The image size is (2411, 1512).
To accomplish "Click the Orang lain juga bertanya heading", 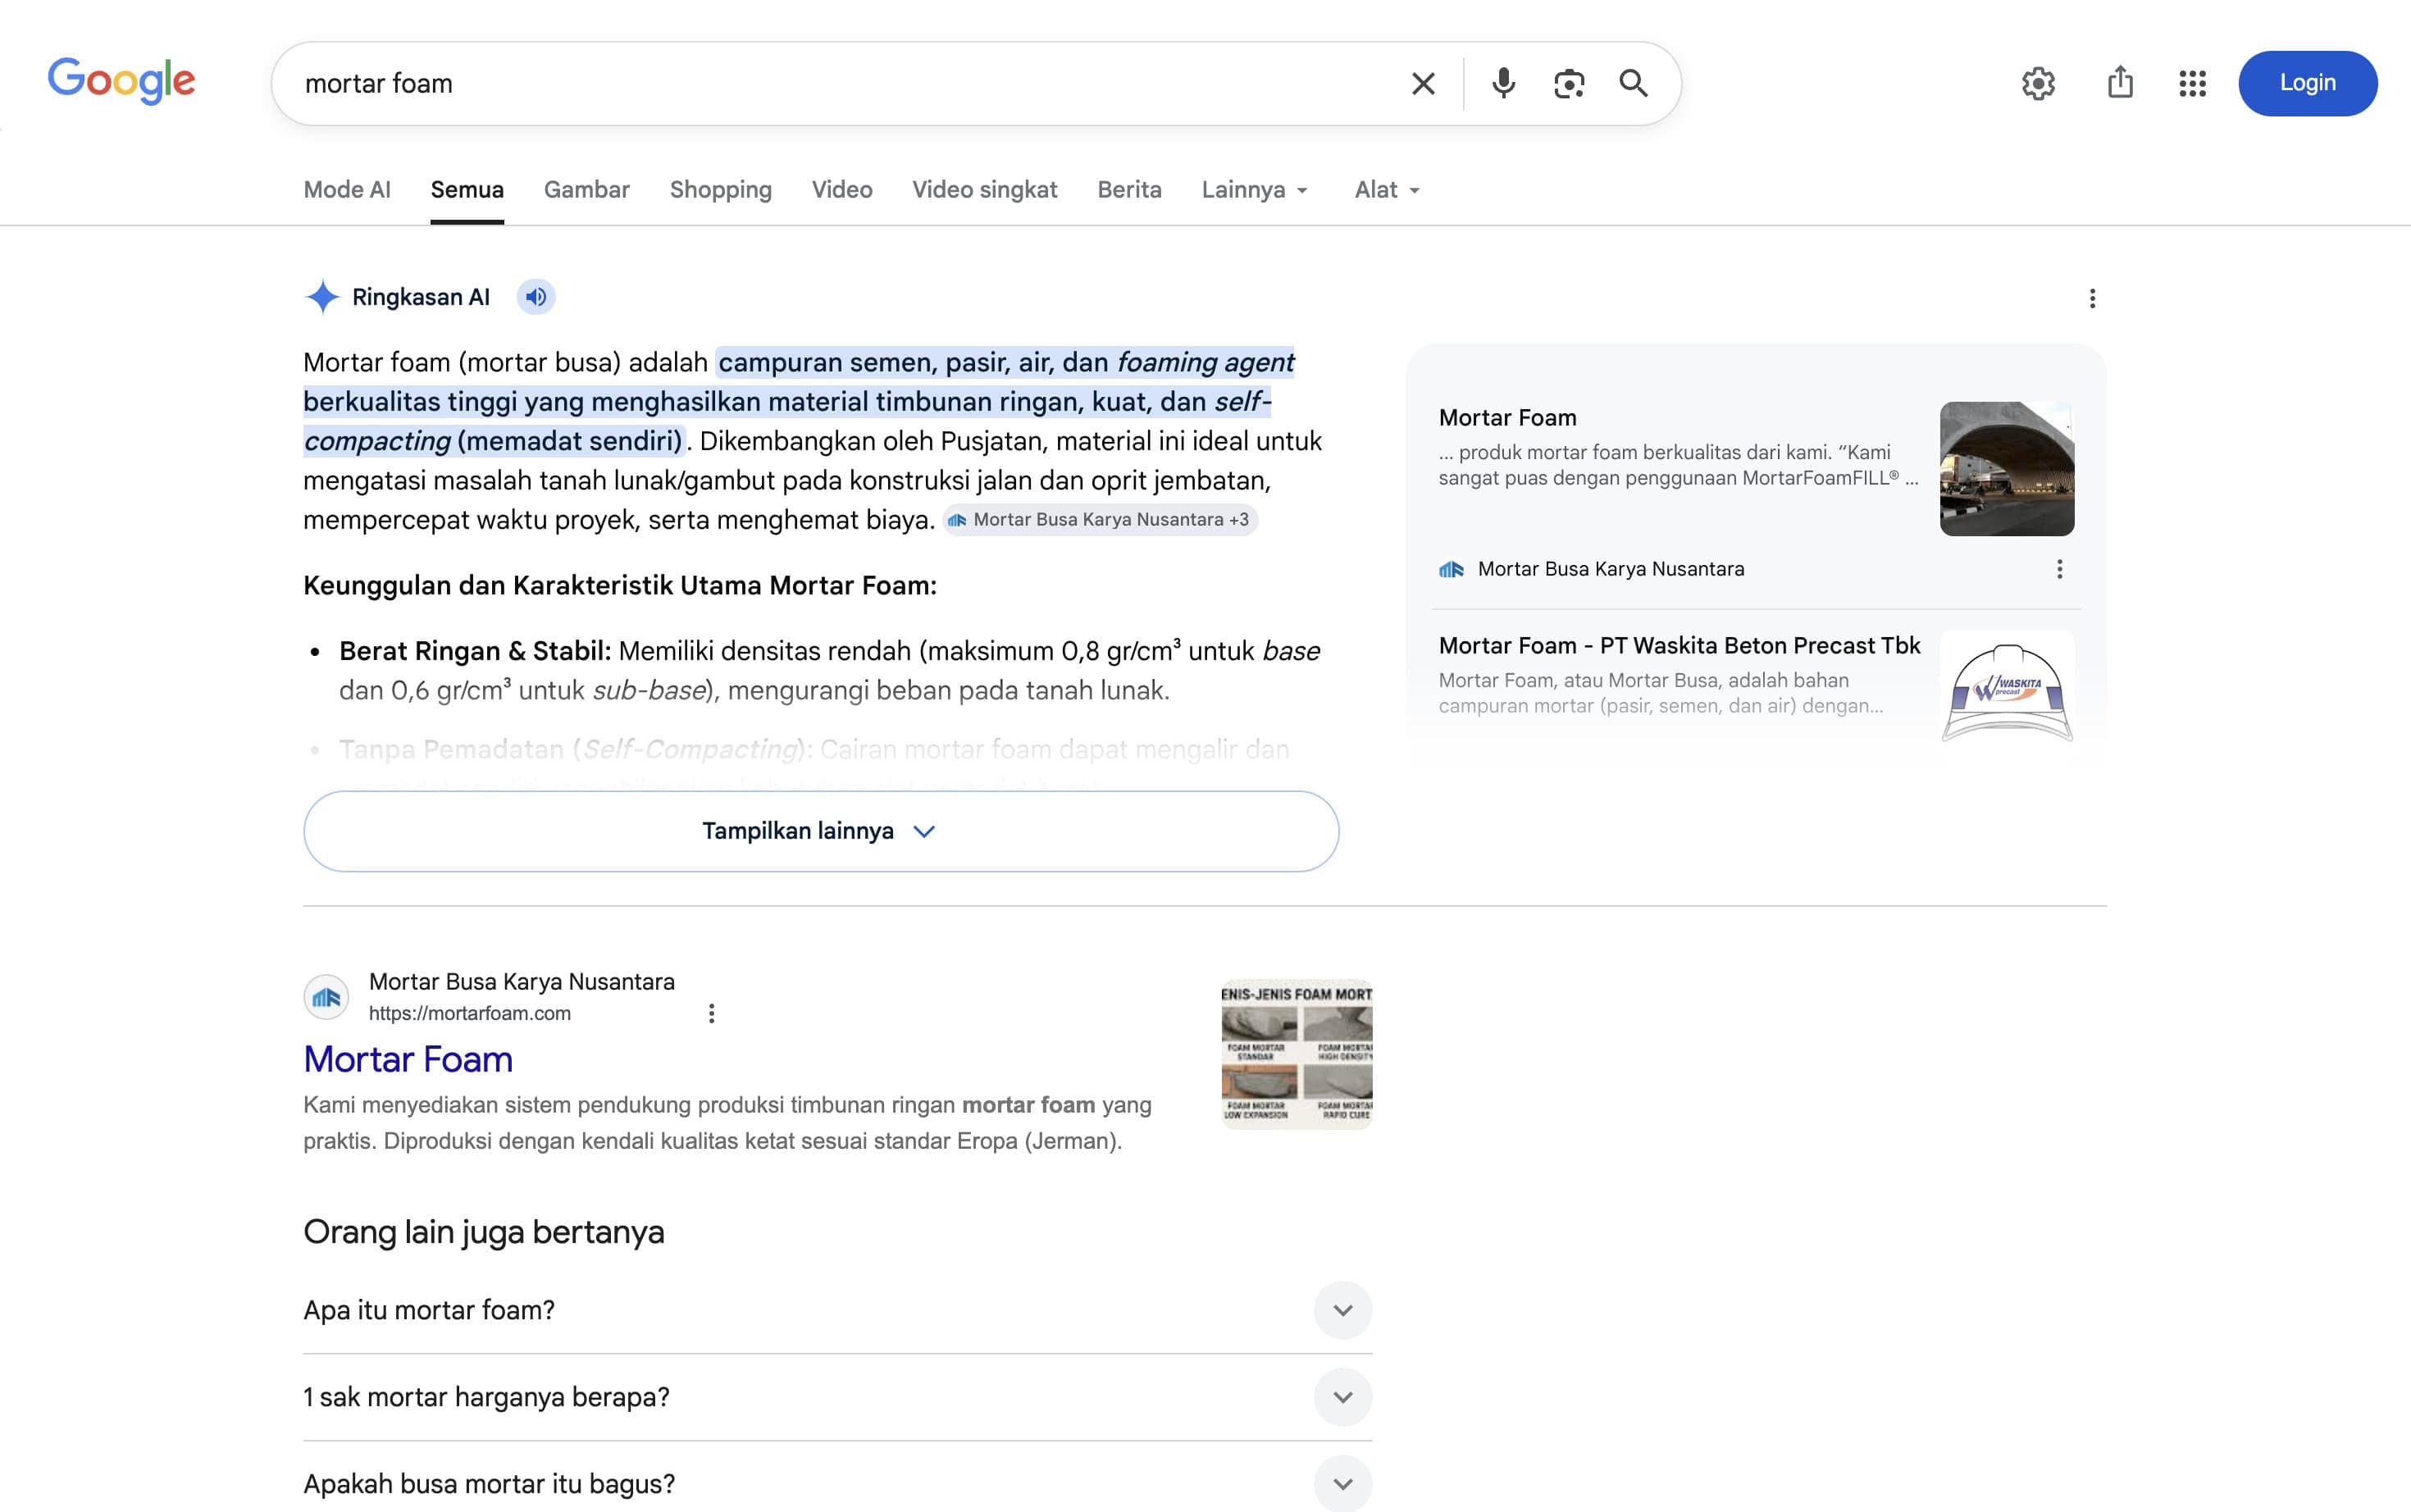I will coord(483,1232).
